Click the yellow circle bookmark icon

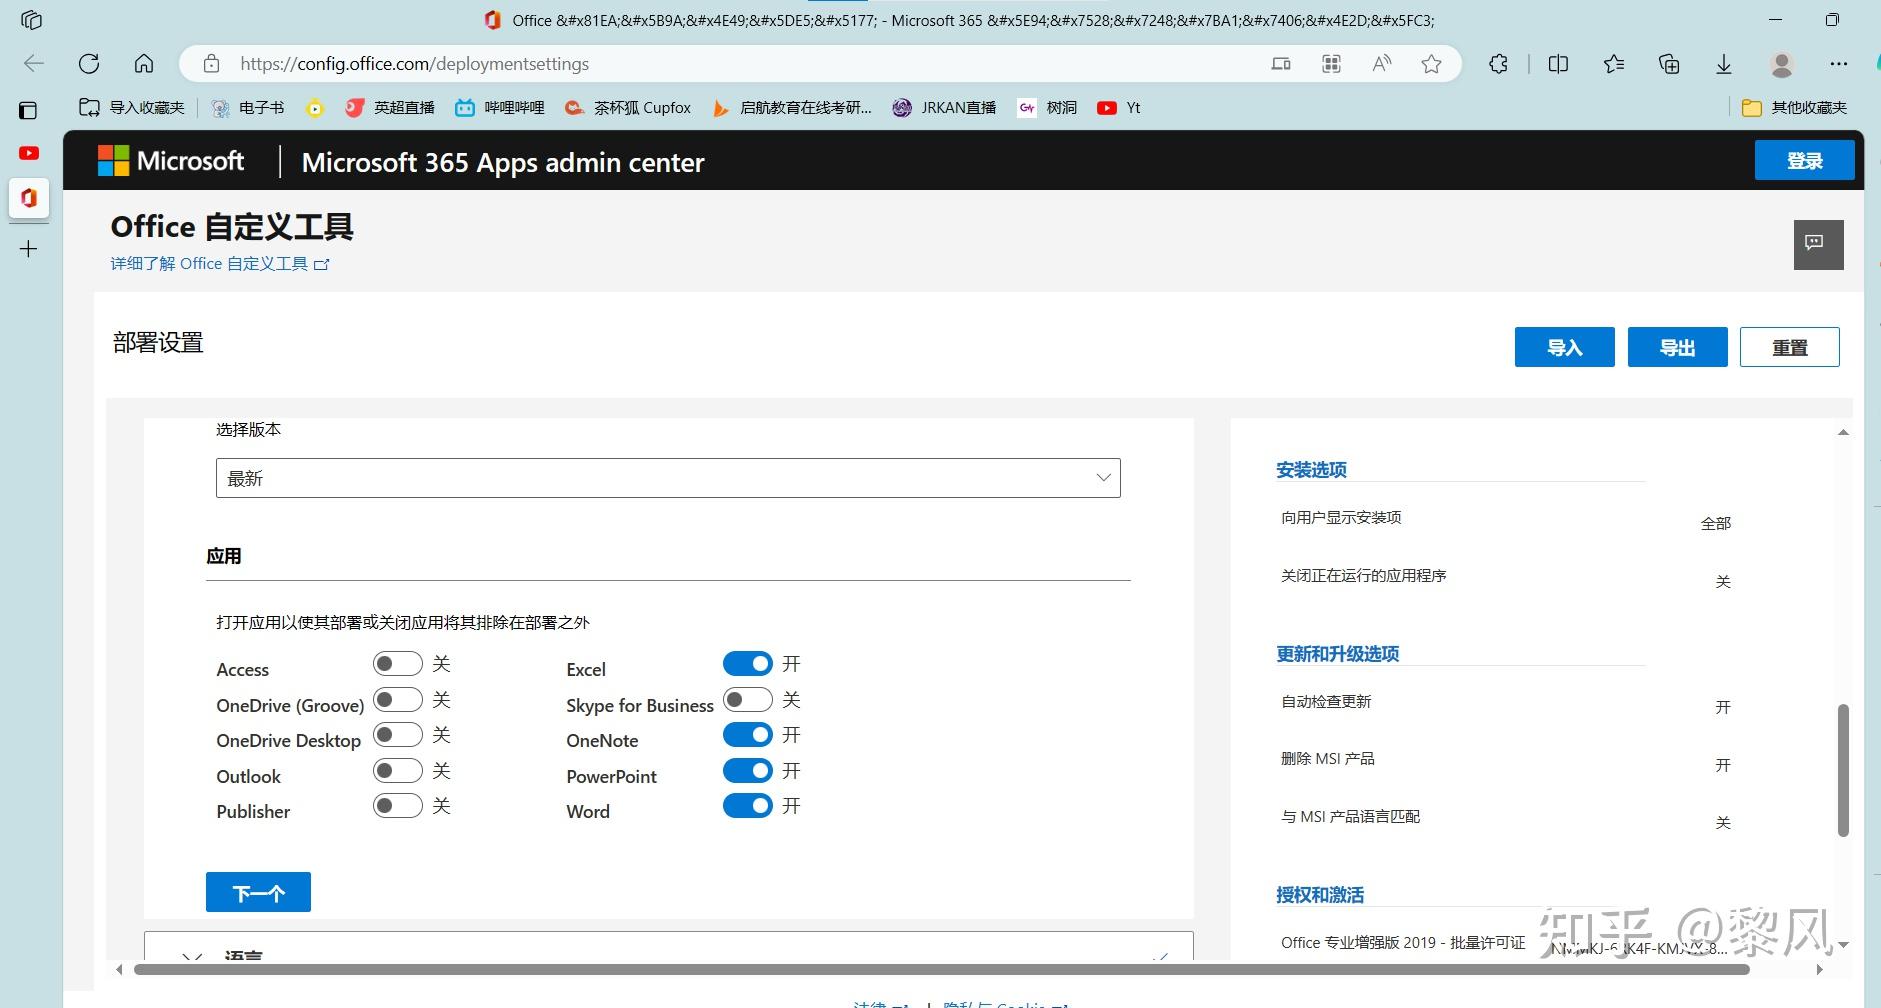pyautogui.click(x=315, y=108)
